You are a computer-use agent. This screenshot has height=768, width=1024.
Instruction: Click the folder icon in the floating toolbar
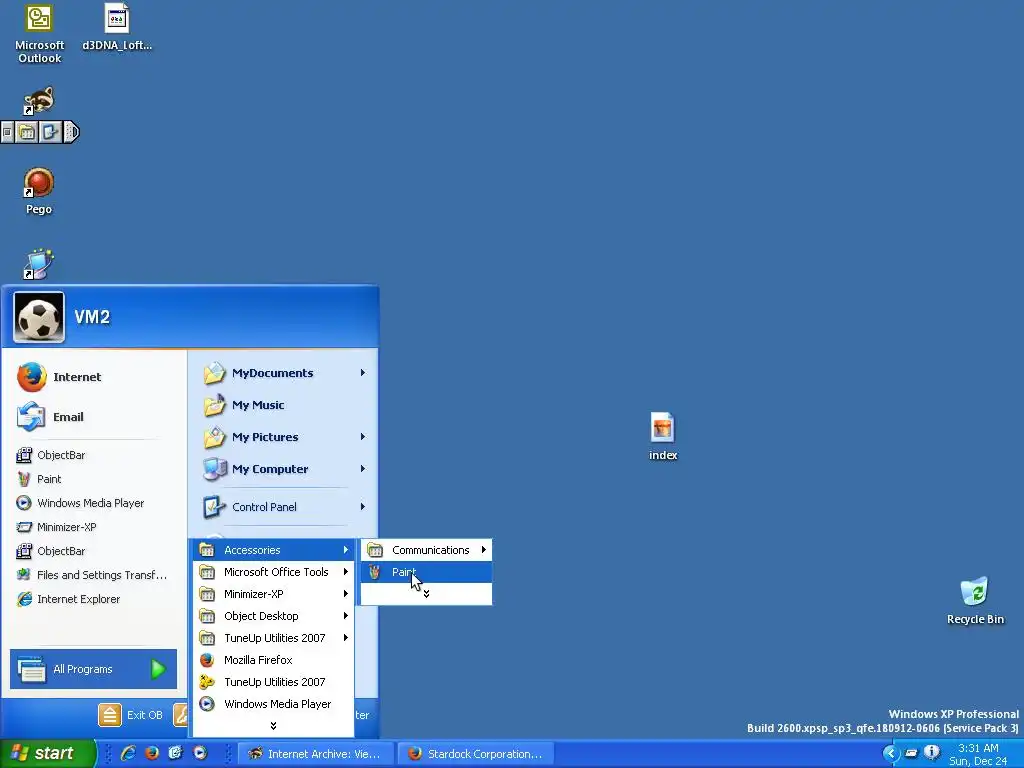[27, 133]
